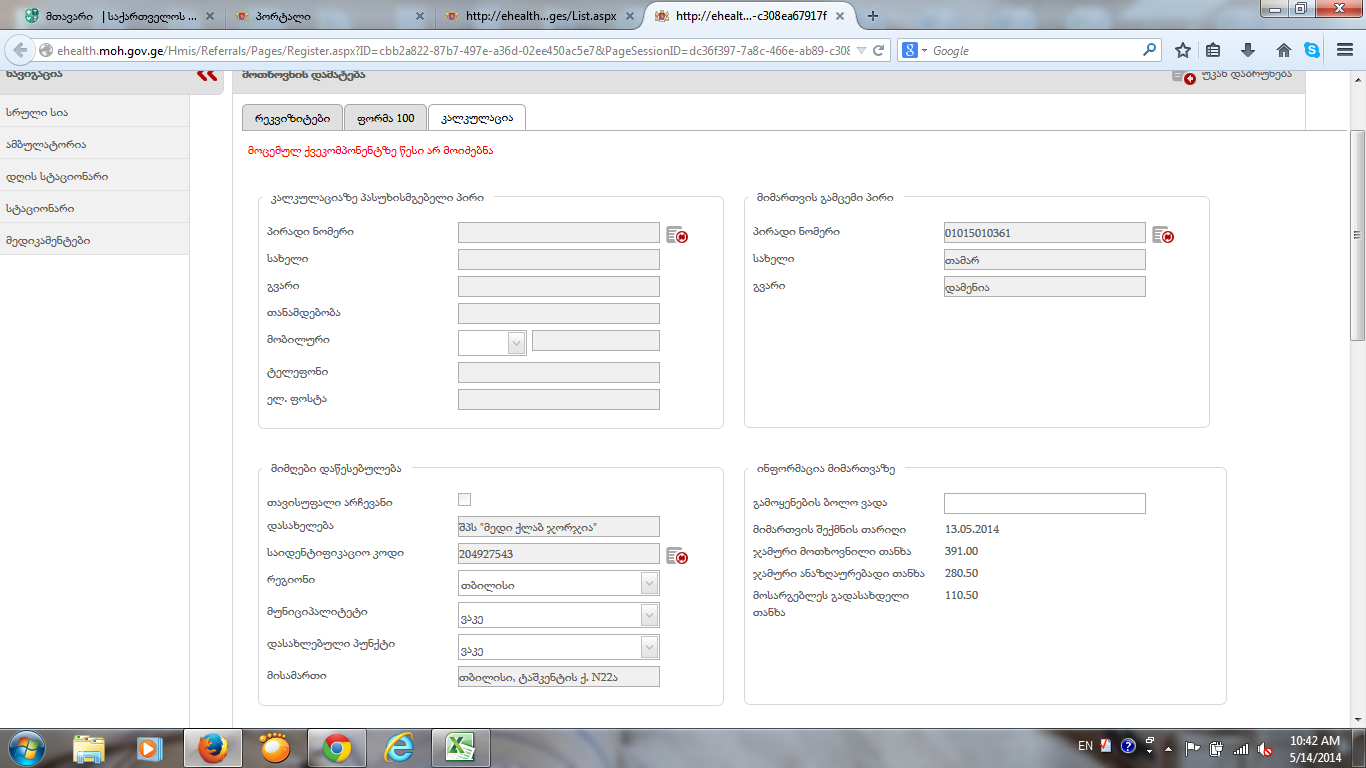The image size is (1366, 768).
Task: Toggle the თავისუფალი არჩევანი checkbox
Action: (x=464, y=500)
